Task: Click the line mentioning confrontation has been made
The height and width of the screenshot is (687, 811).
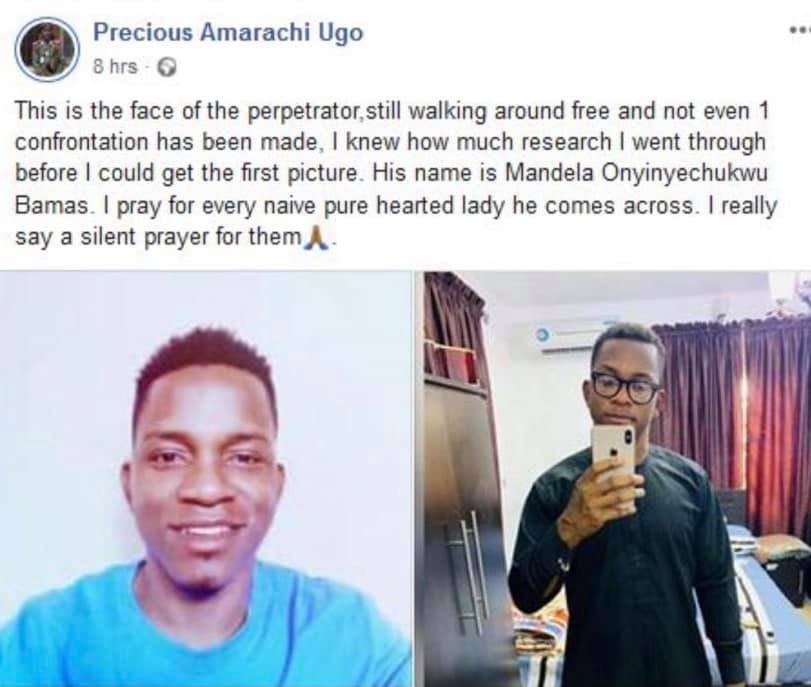Action: pos(391,143)
